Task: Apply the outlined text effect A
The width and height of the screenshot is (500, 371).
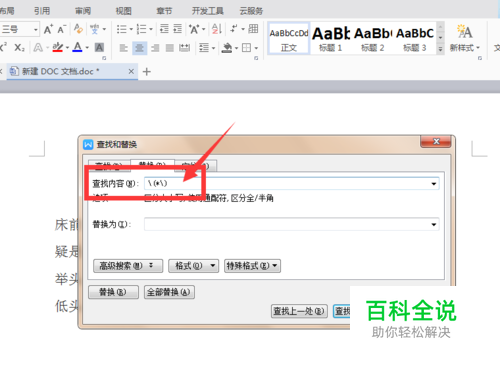Action: click(x=38, y=48)
